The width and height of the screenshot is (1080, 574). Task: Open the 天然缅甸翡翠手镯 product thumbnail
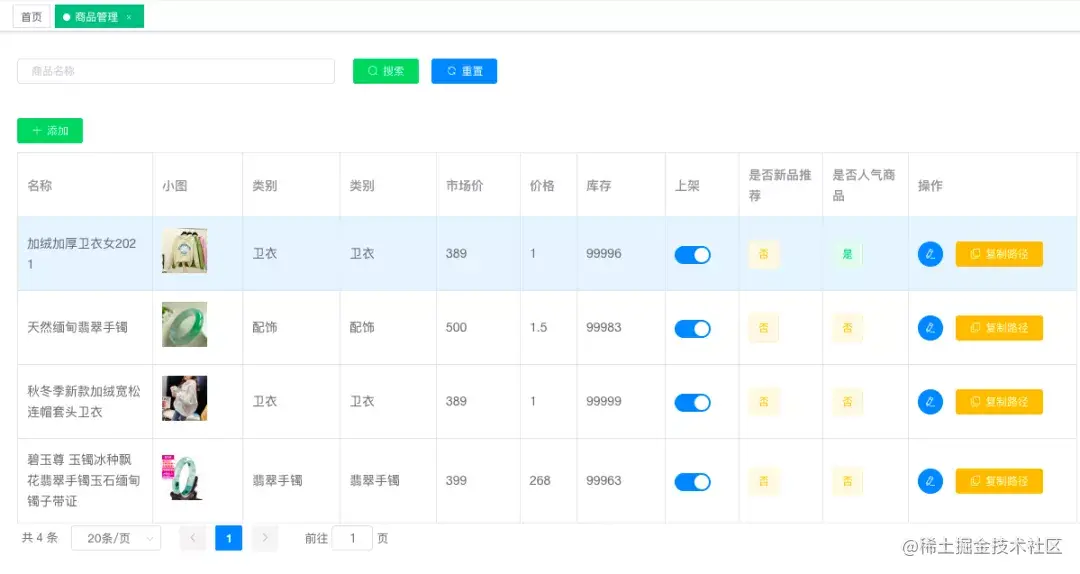185,325
